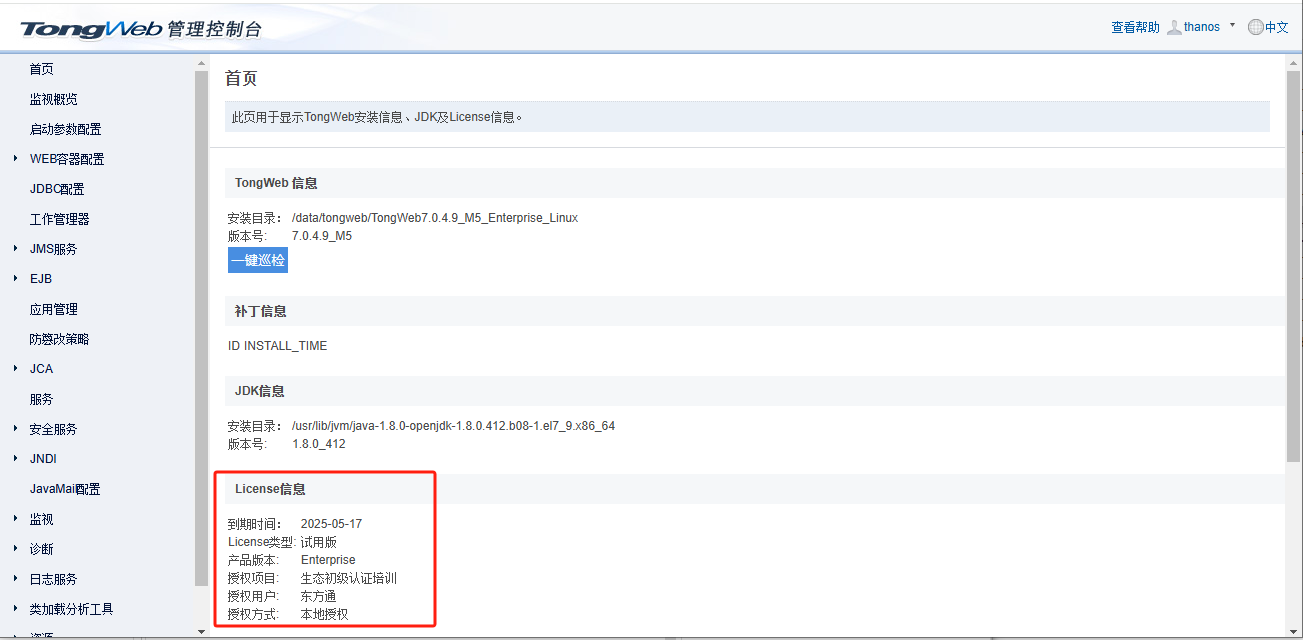Open the thanos account dropdown

1232,26
